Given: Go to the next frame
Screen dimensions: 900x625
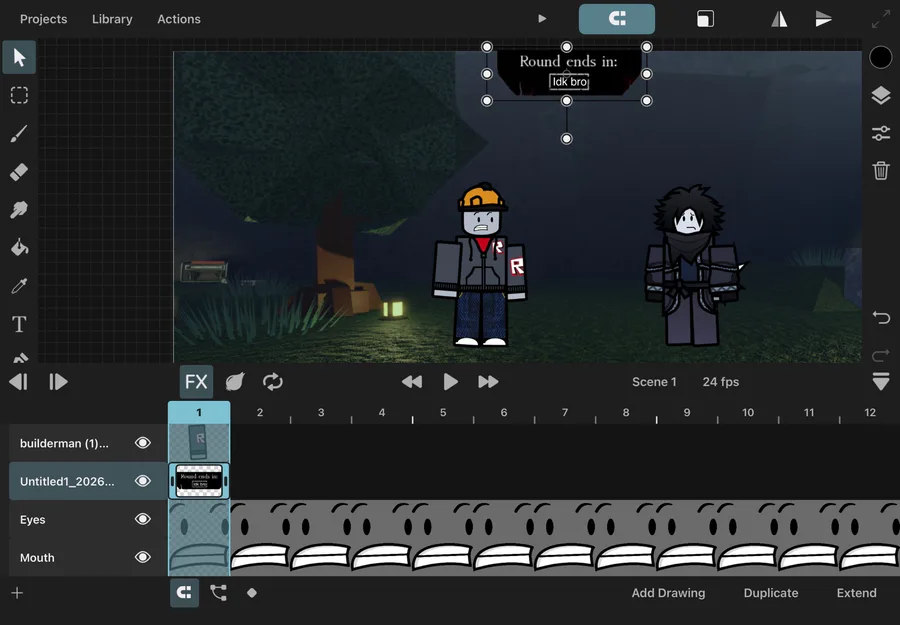Looking at the screenshot, I should 57,382.
